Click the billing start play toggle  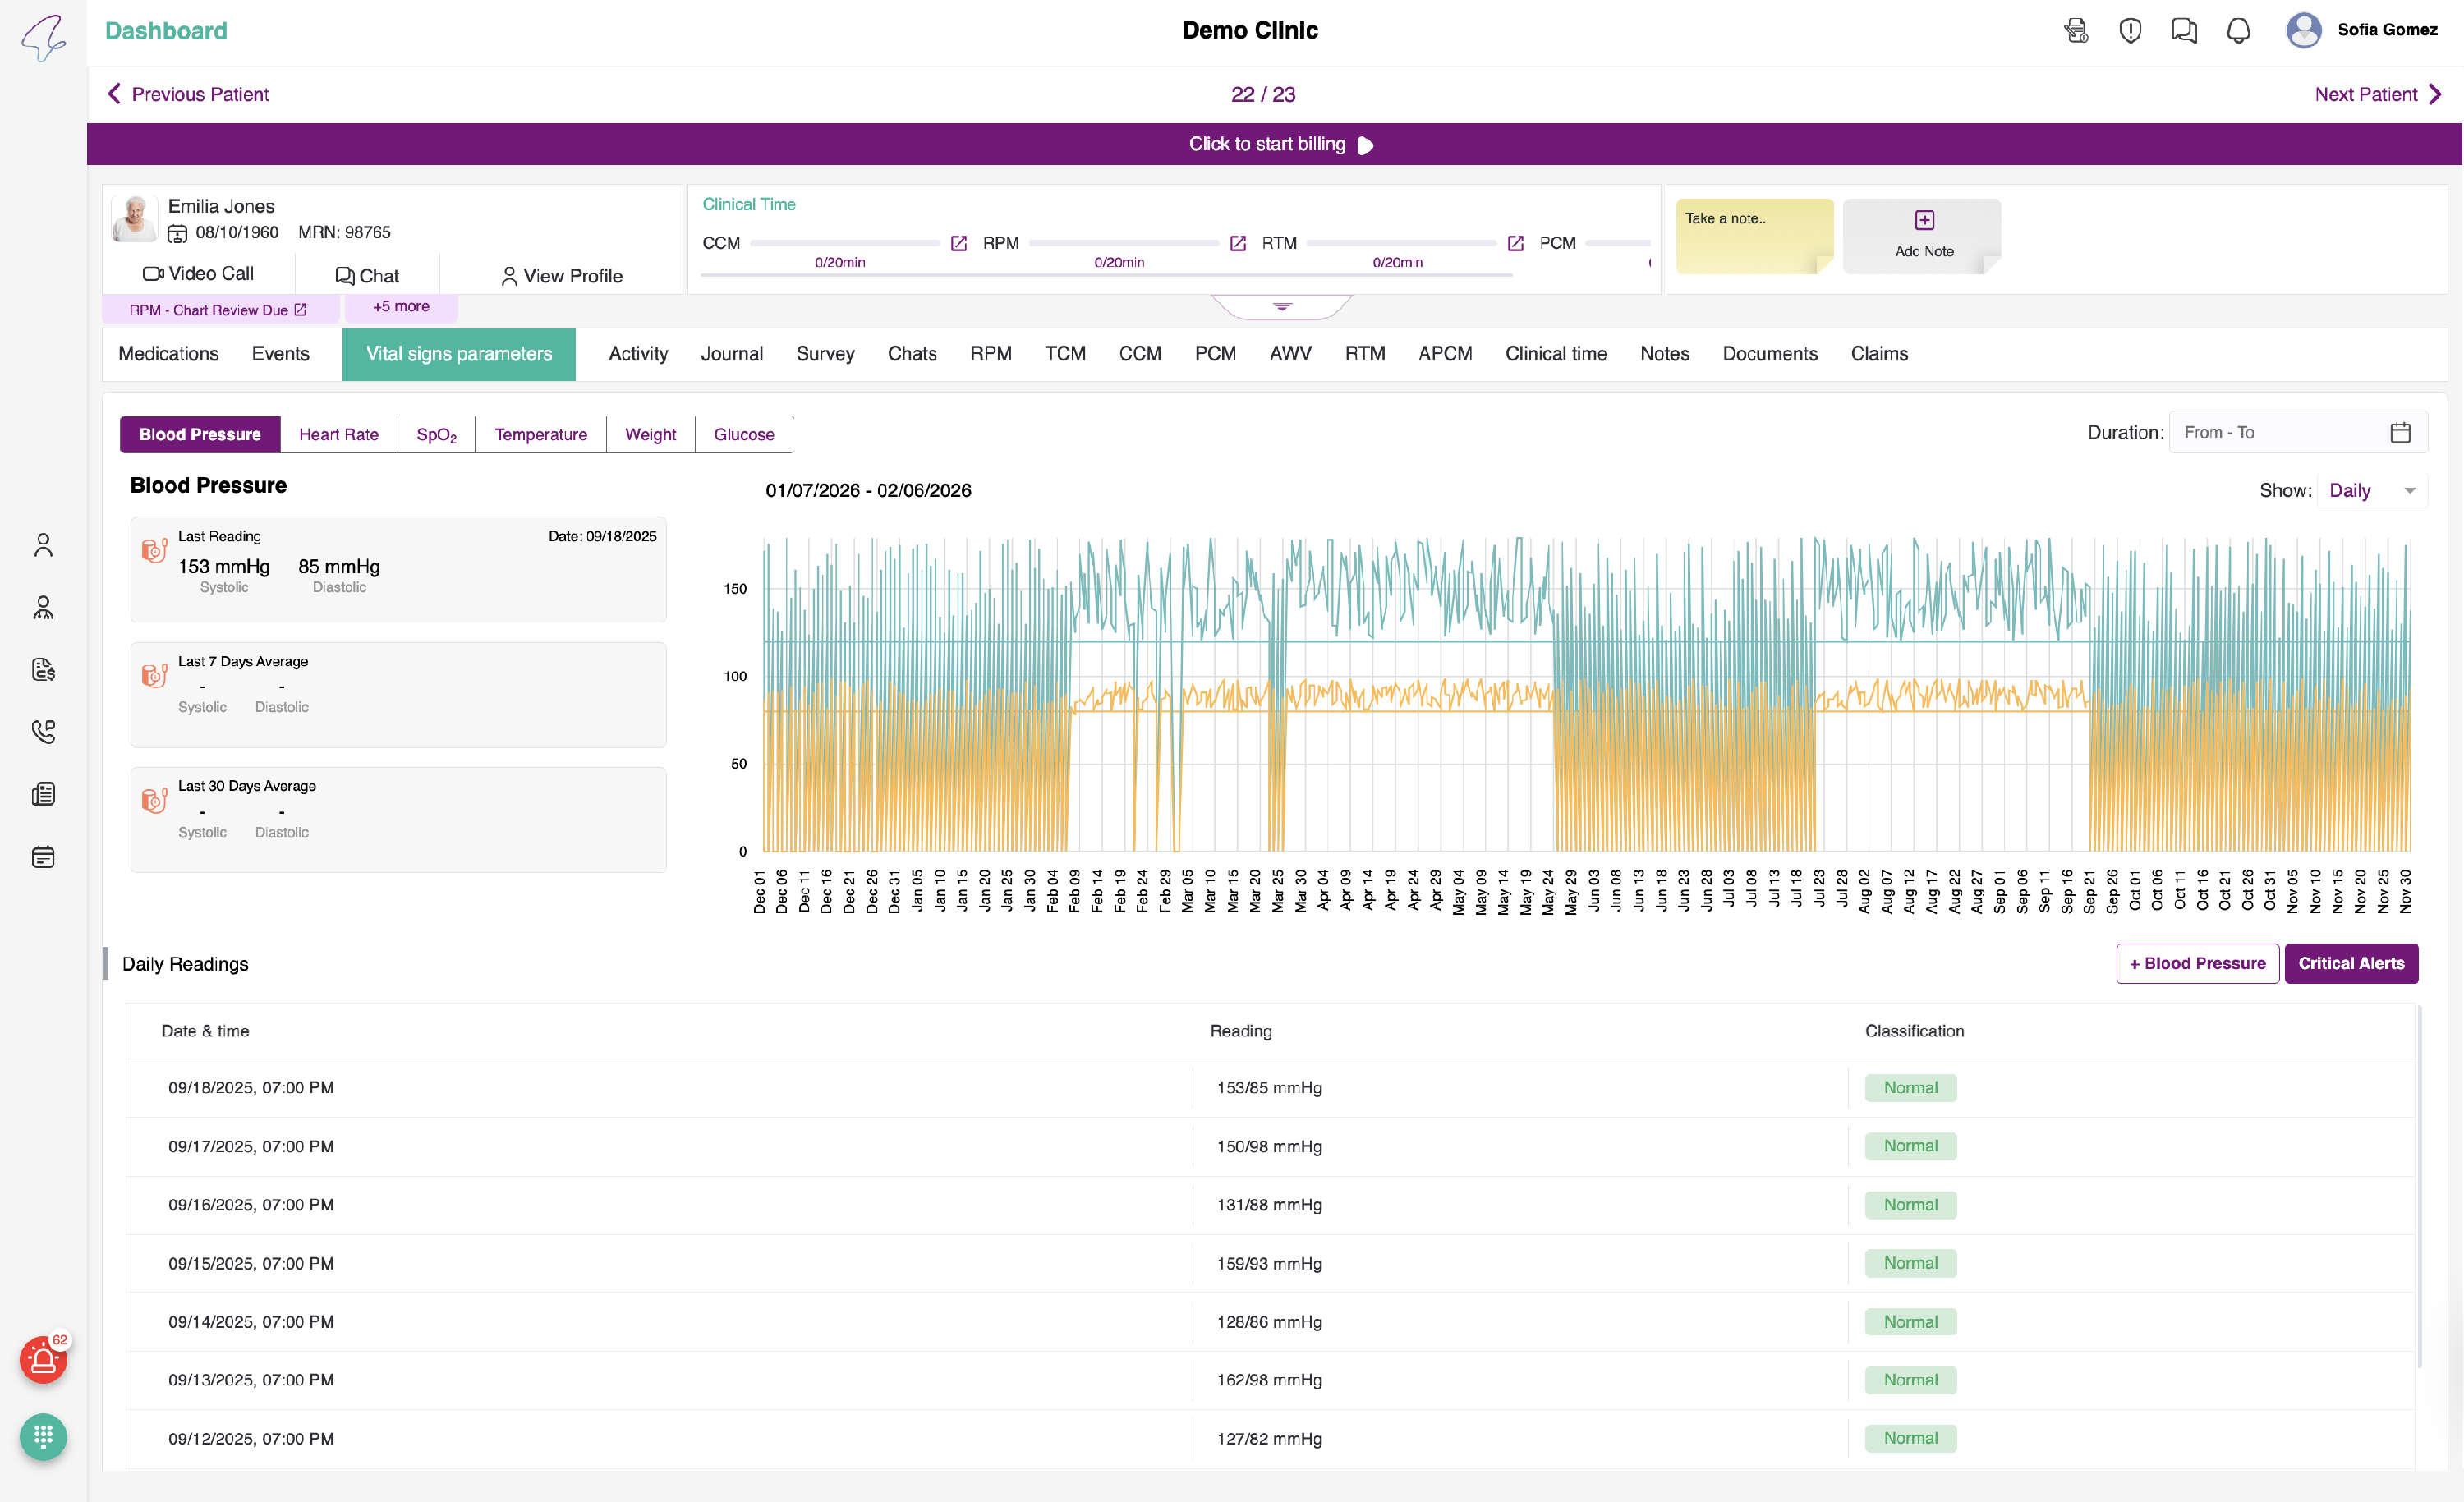coord(1365,145)
